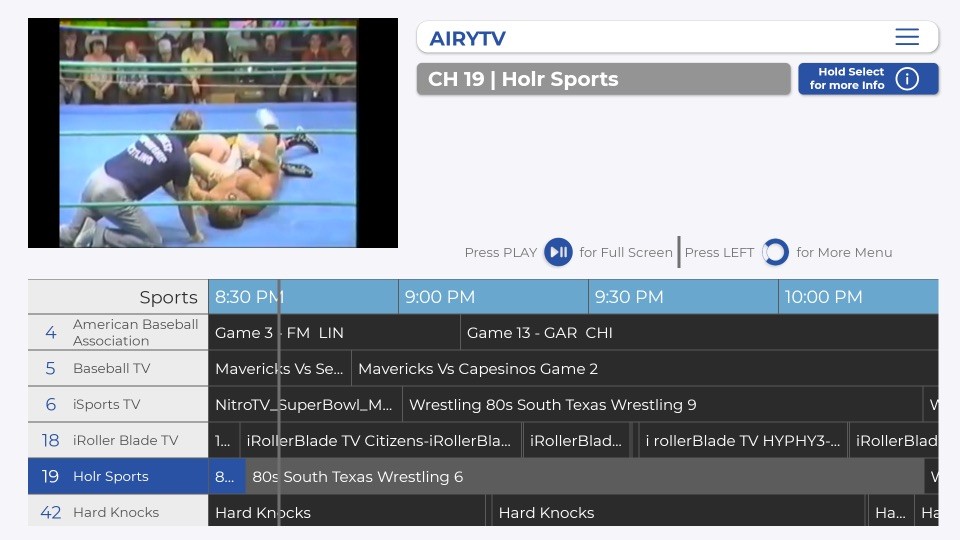This screenshot has height=540, width=960.
Task: Select the Sports category header
Action: [118, 297]
